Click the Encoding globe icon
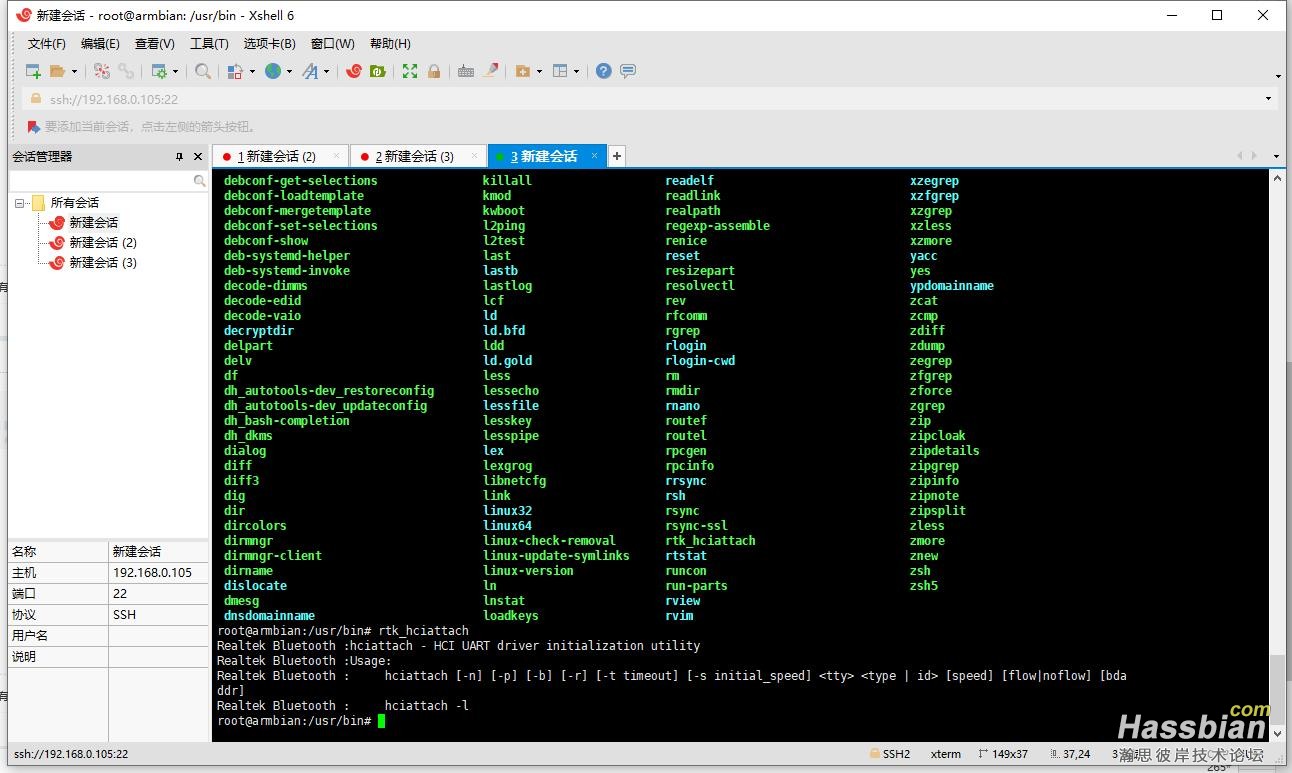Screen dimensions: 1292x773 (x=273, y=71)
